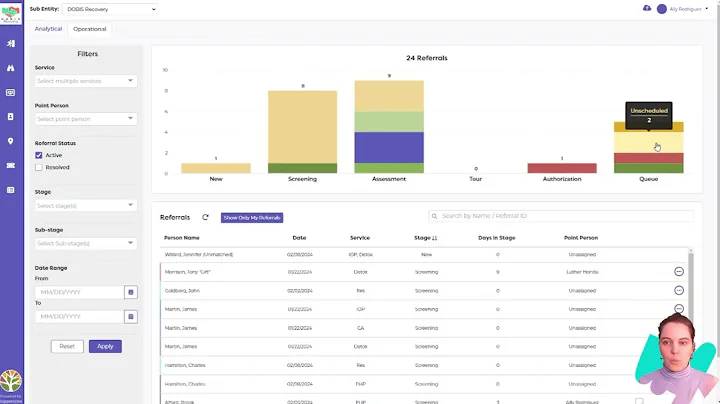Viewport: 720px width, 404px height.
Task: Open the binoculars search sidebar icon
Action: pos(11,68)
